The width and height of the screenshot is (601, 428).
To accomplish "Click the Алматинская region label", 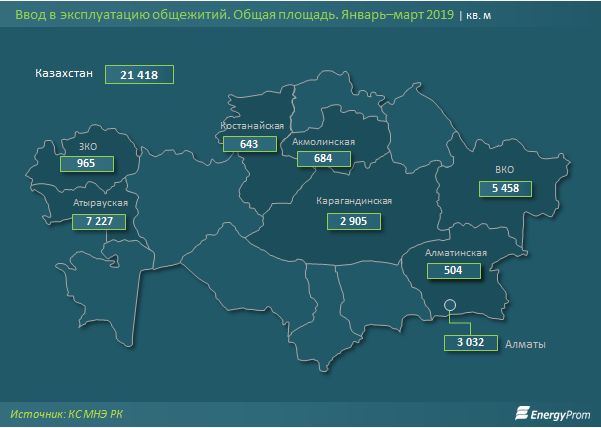I will [x=456, y=253].
